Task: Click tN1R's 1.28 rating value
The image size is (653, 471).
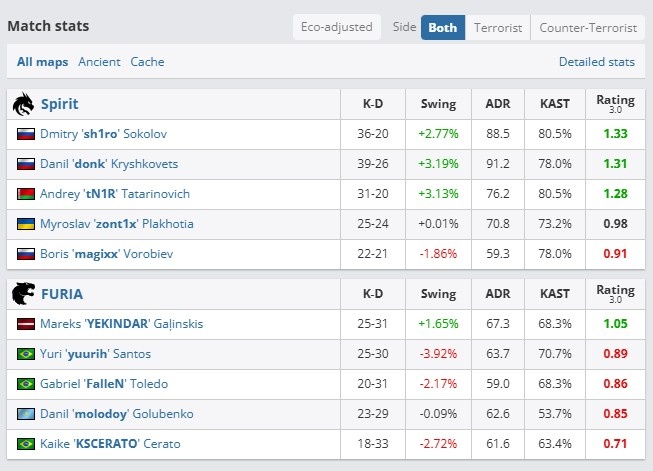Action: (616, 194)
